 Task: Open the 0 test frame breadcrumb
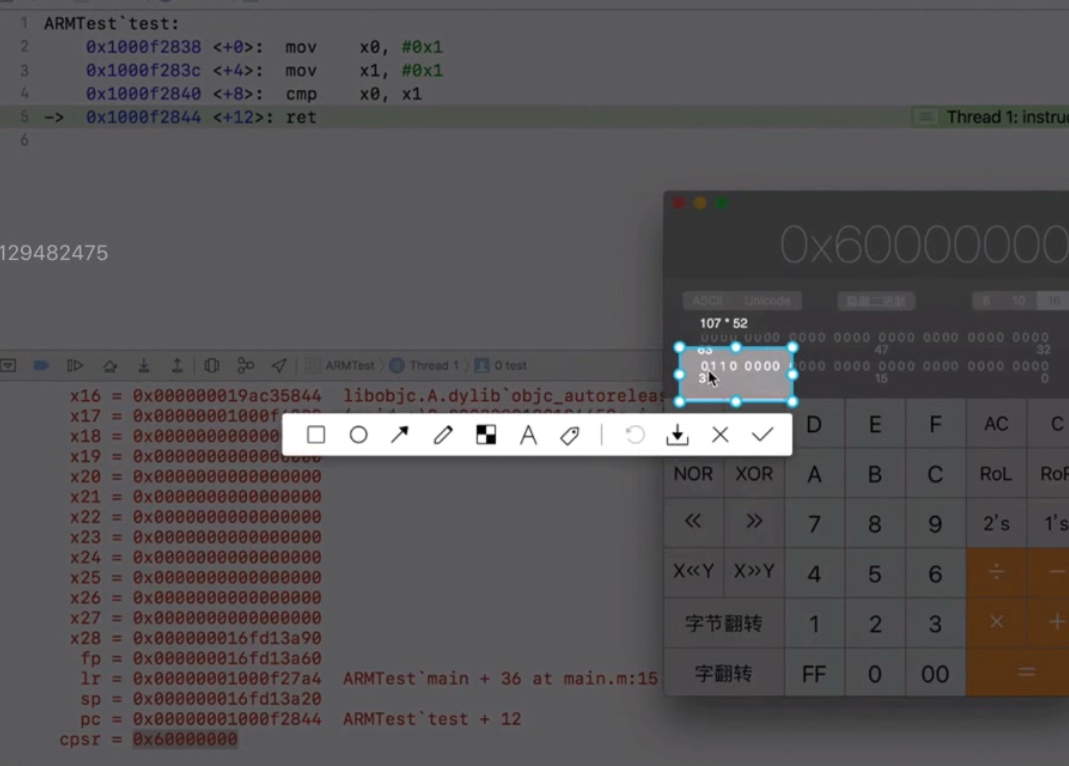(501, 365)
